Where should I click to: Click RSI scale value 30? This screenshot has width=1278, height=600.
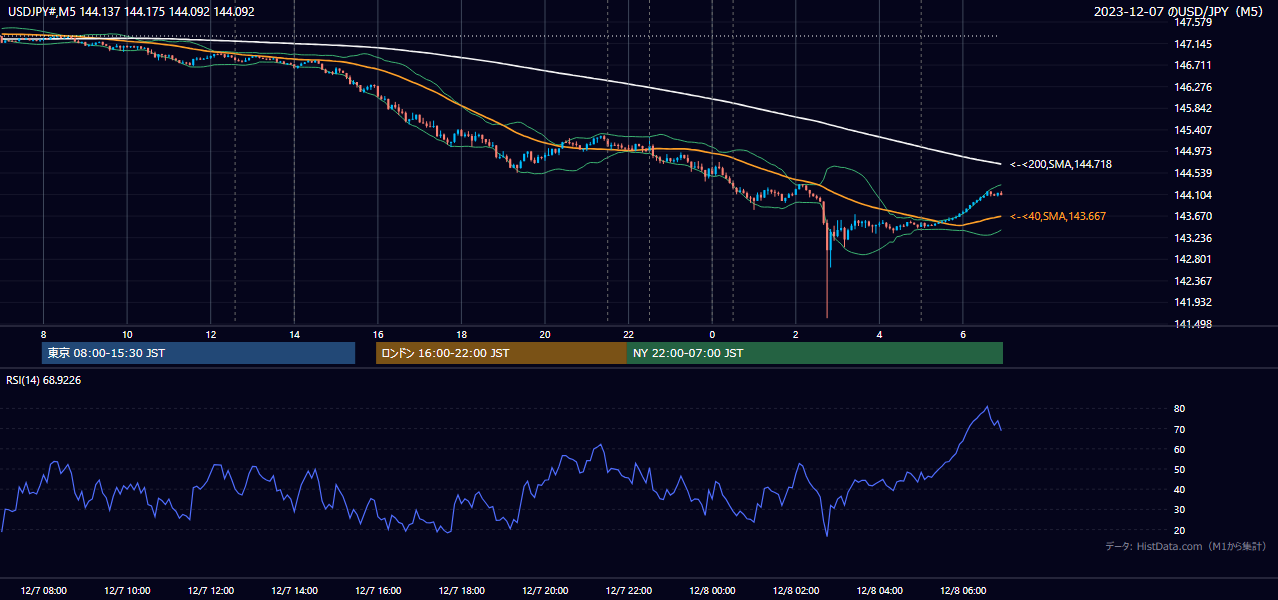1180,510
